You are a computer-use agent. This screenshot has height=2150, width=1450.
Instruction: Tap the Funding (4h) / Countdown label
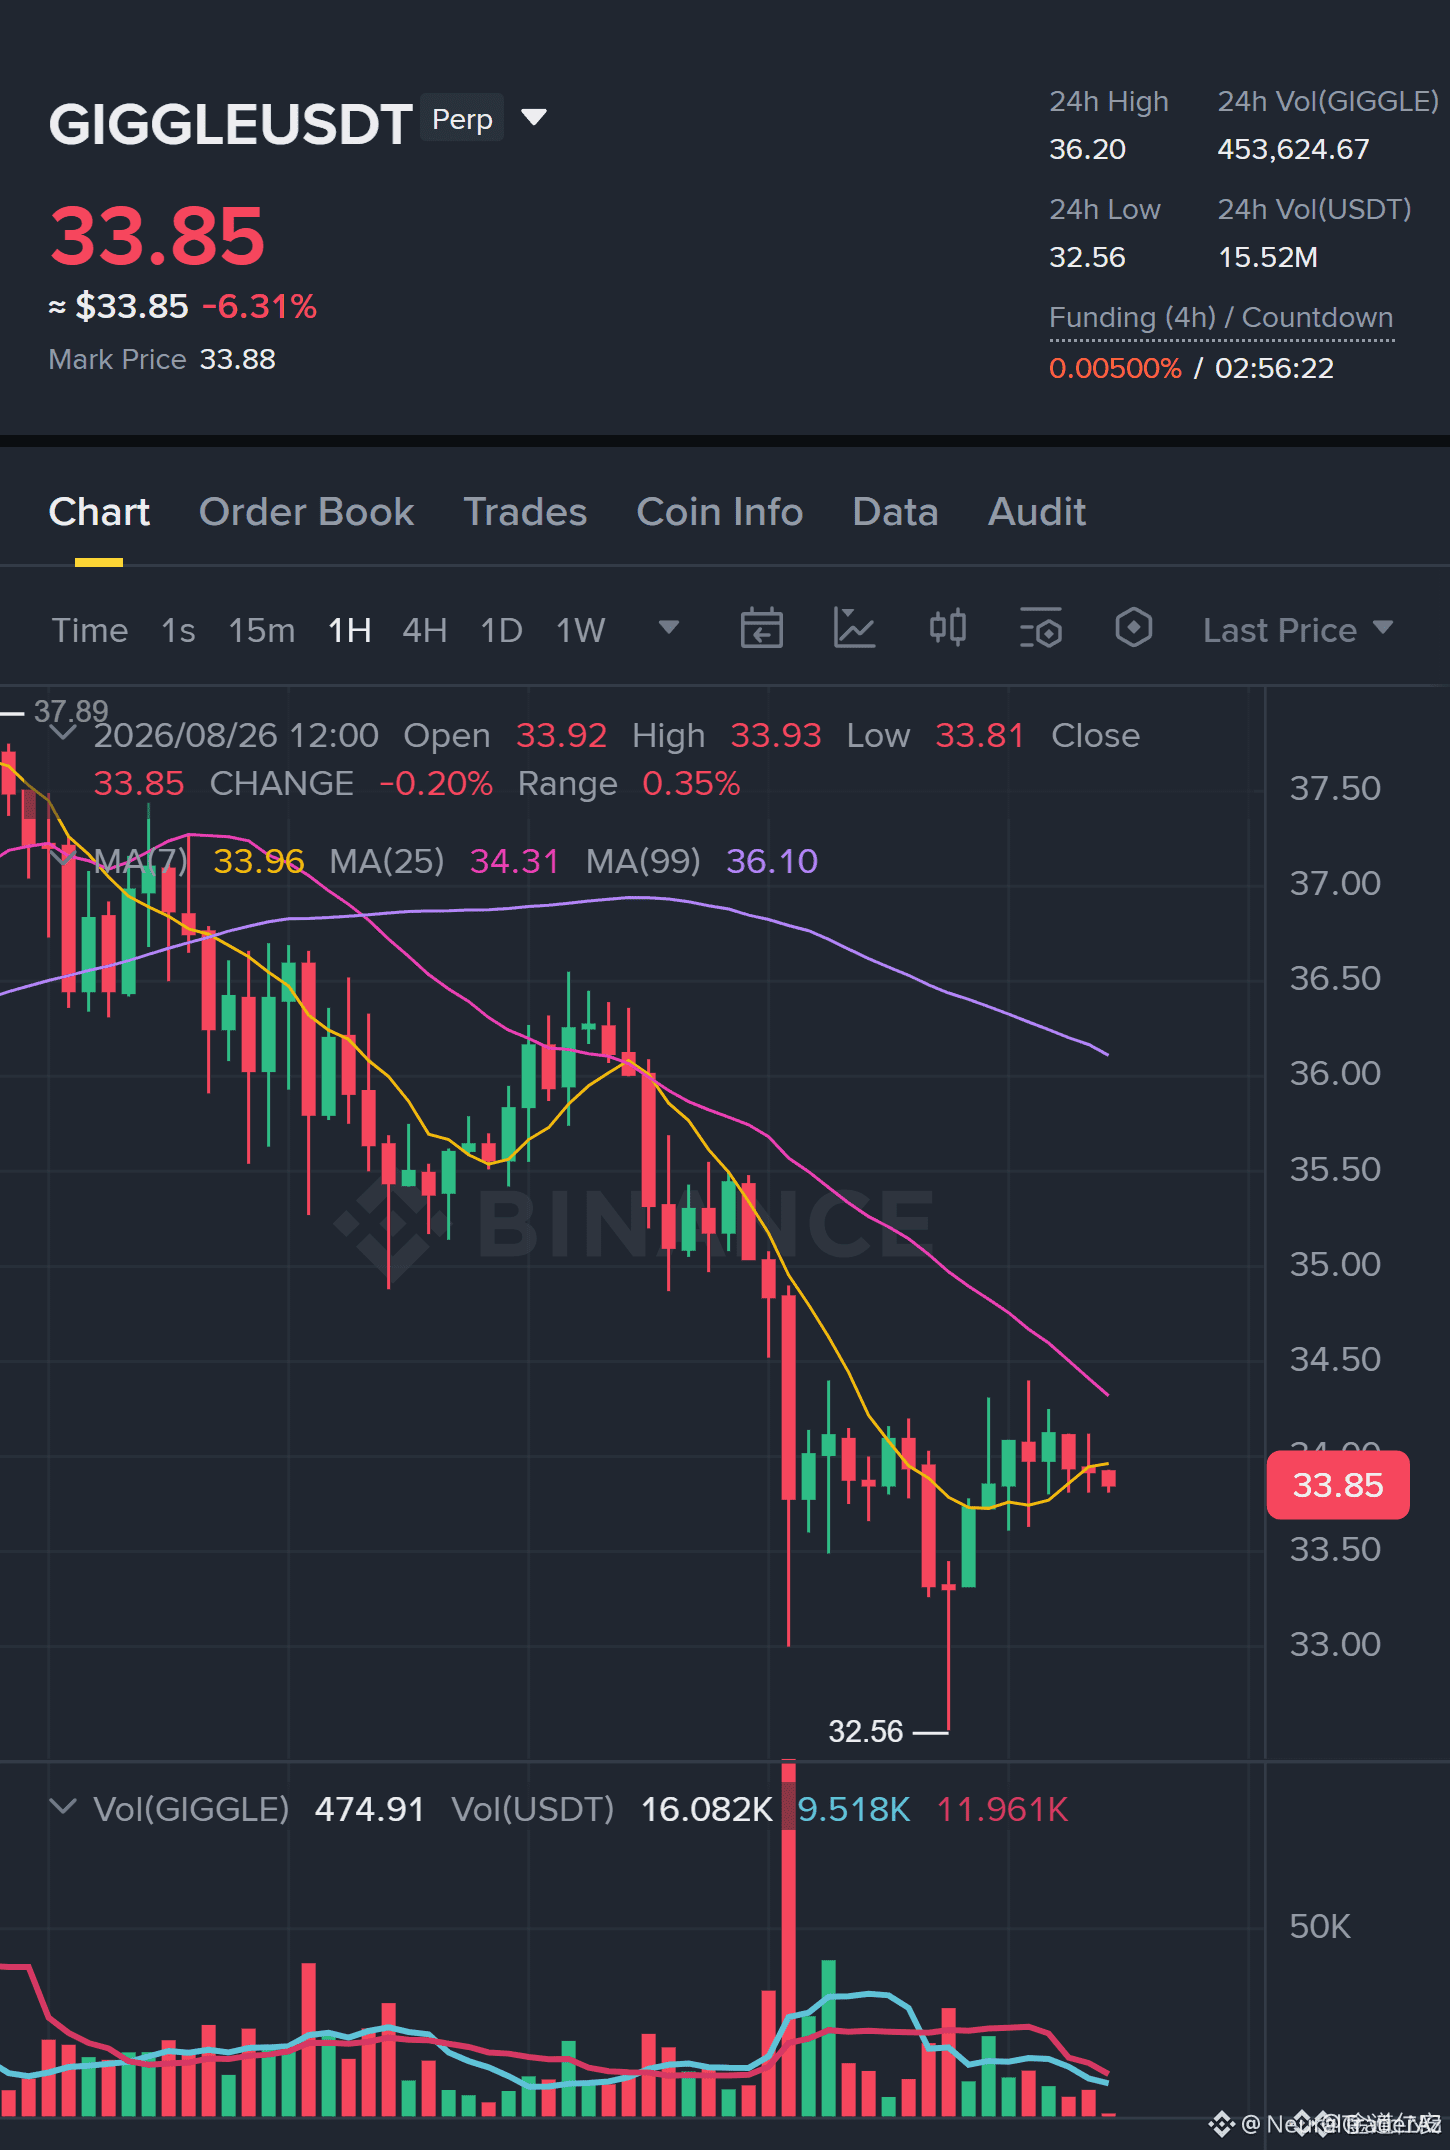1221,318
